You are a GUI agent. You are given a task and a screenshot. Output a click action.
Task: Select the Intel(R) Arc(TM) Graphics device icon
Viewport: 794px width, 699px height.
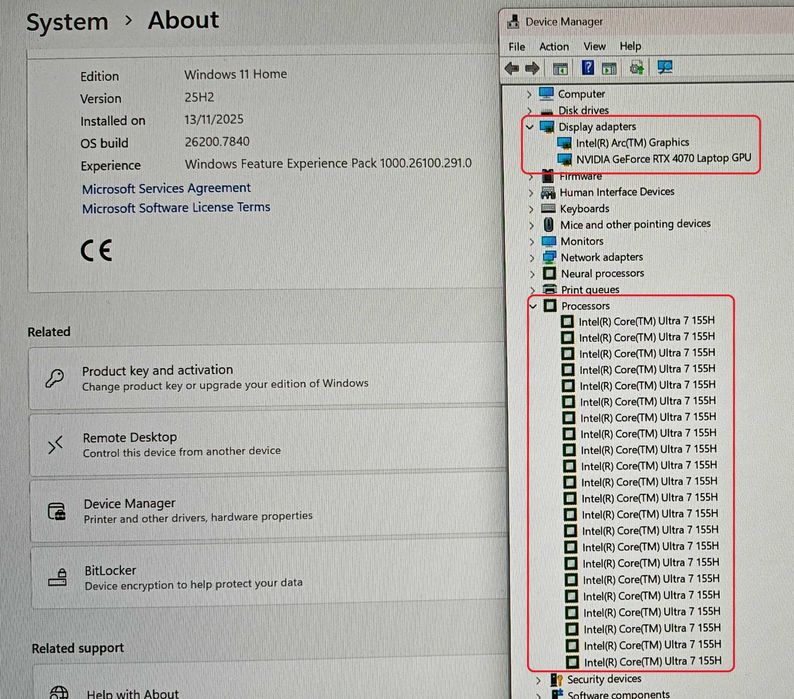(x=564, y=143)
